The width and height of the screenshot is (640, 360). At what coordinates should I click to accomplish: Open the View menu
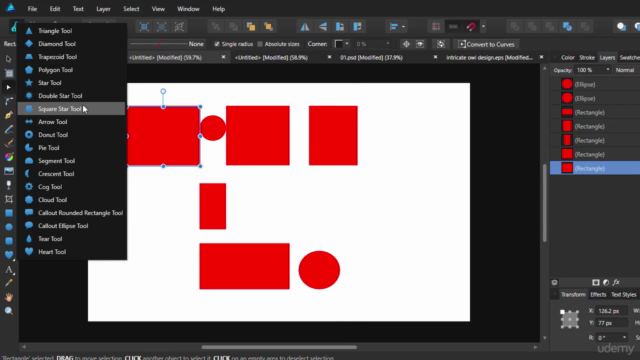point(158,9)
